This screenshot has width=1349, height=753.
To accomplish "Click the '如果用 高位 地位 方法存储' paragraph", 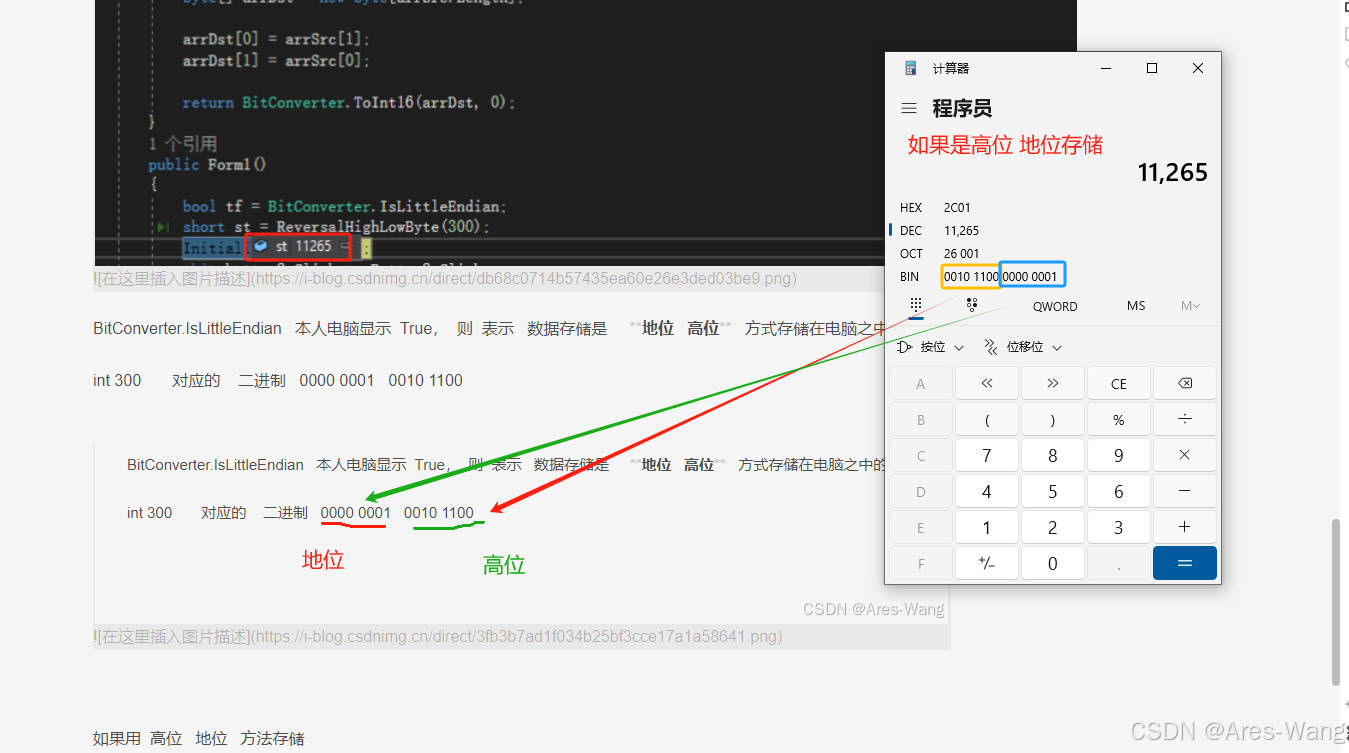I will click(x=199, y=739).
